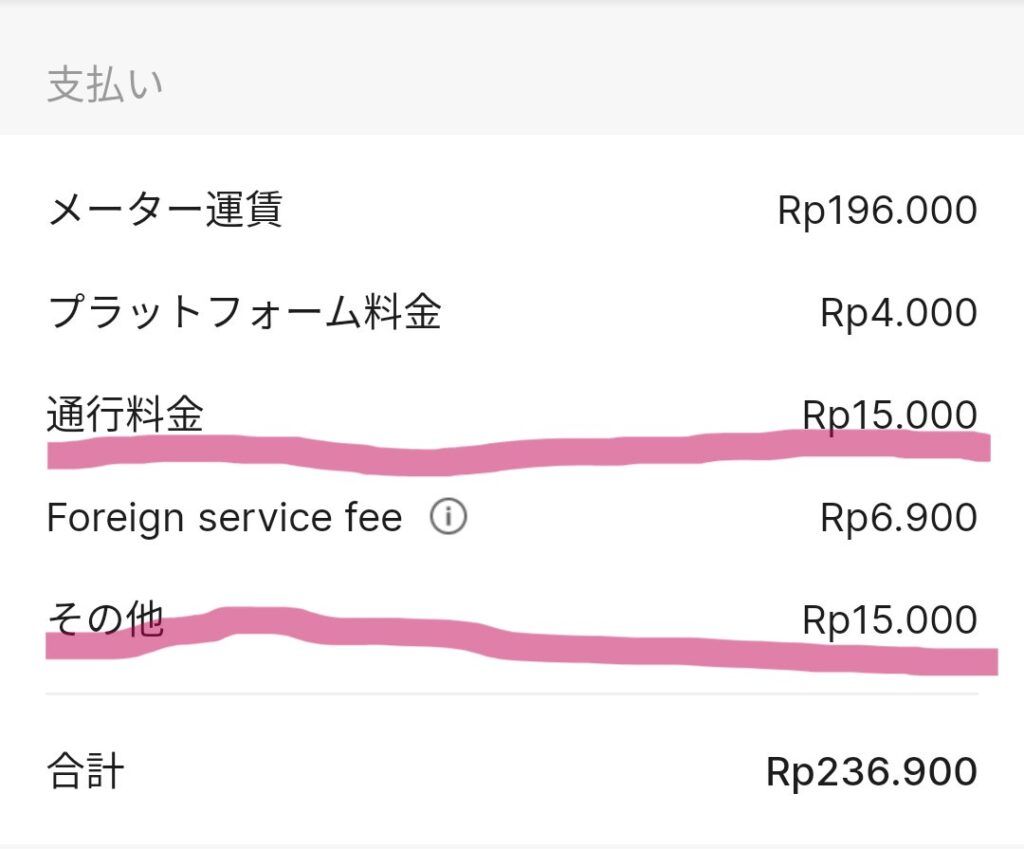Tap the Foreign service fee label

coord(224,518)
